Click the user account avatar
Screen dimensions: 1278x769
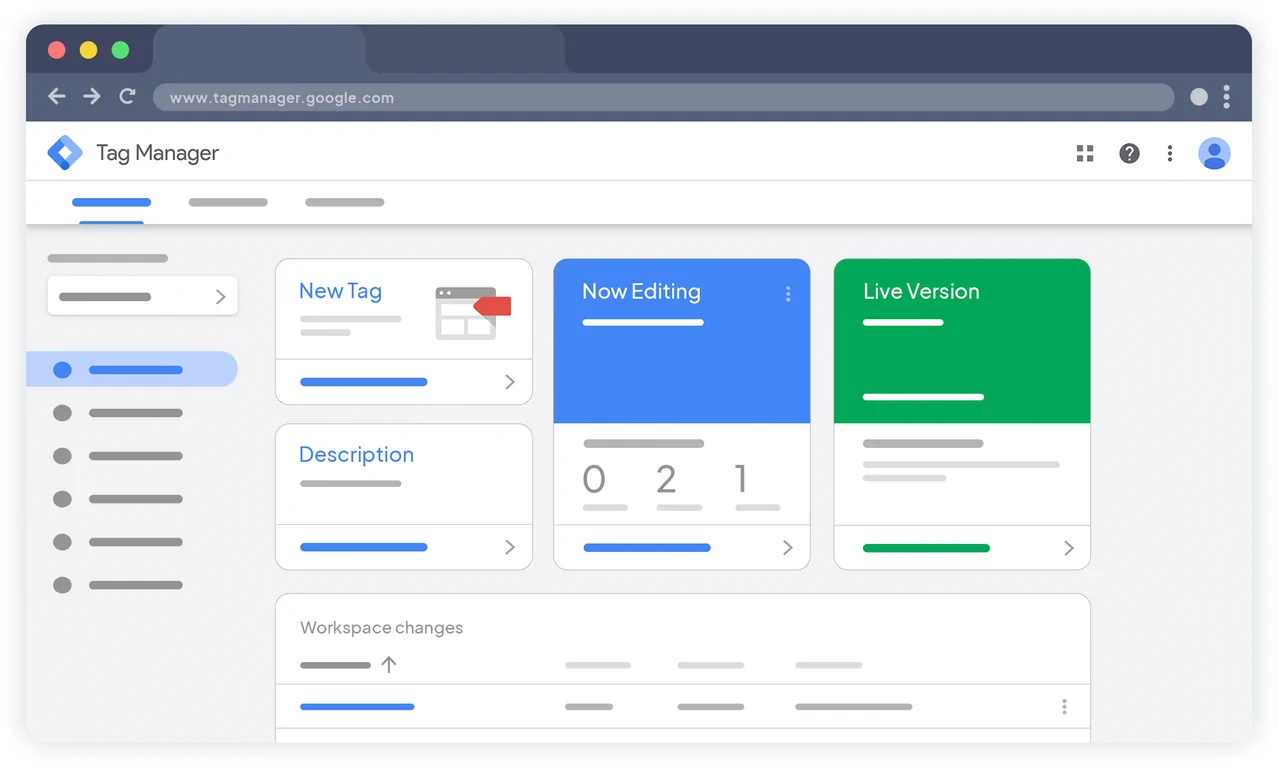click(x=1214, y=153)
